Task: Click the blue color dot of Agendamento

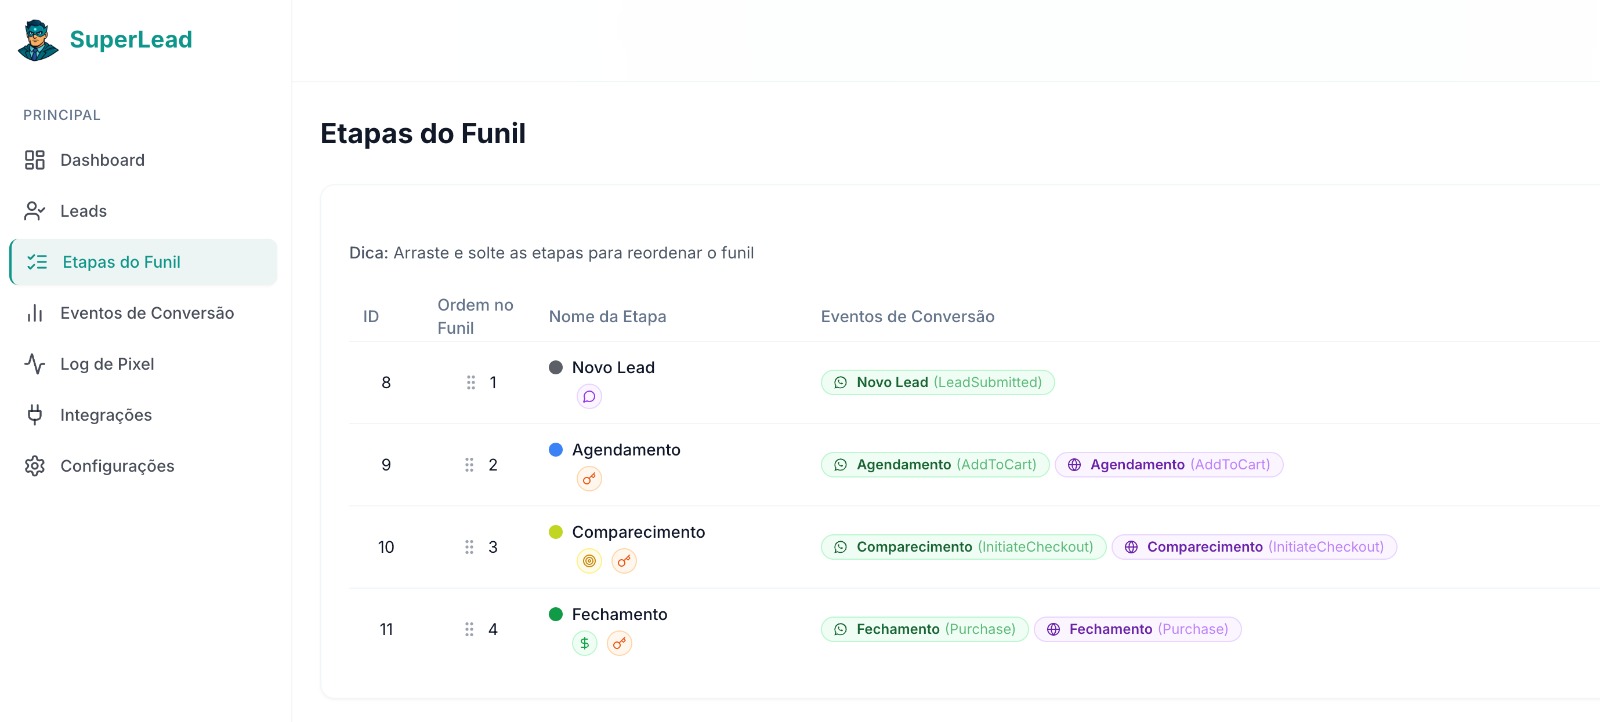Action: tap(556, 450)
